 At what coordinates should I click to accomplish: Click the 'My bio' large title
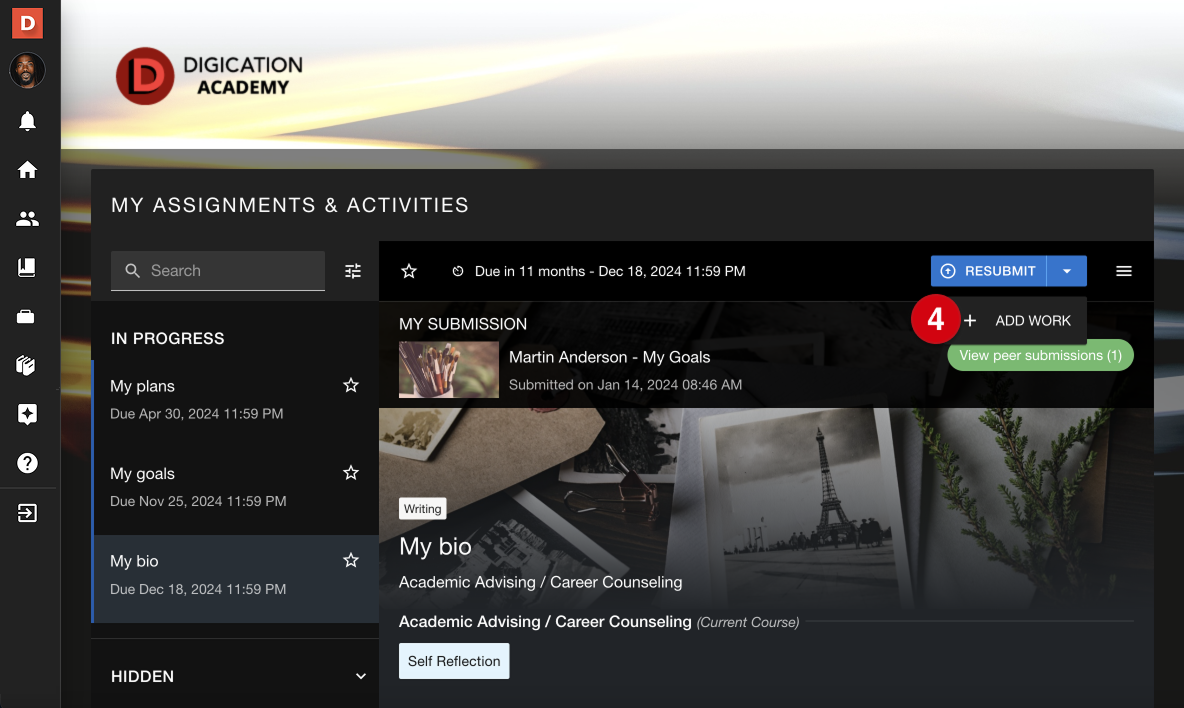435,546
